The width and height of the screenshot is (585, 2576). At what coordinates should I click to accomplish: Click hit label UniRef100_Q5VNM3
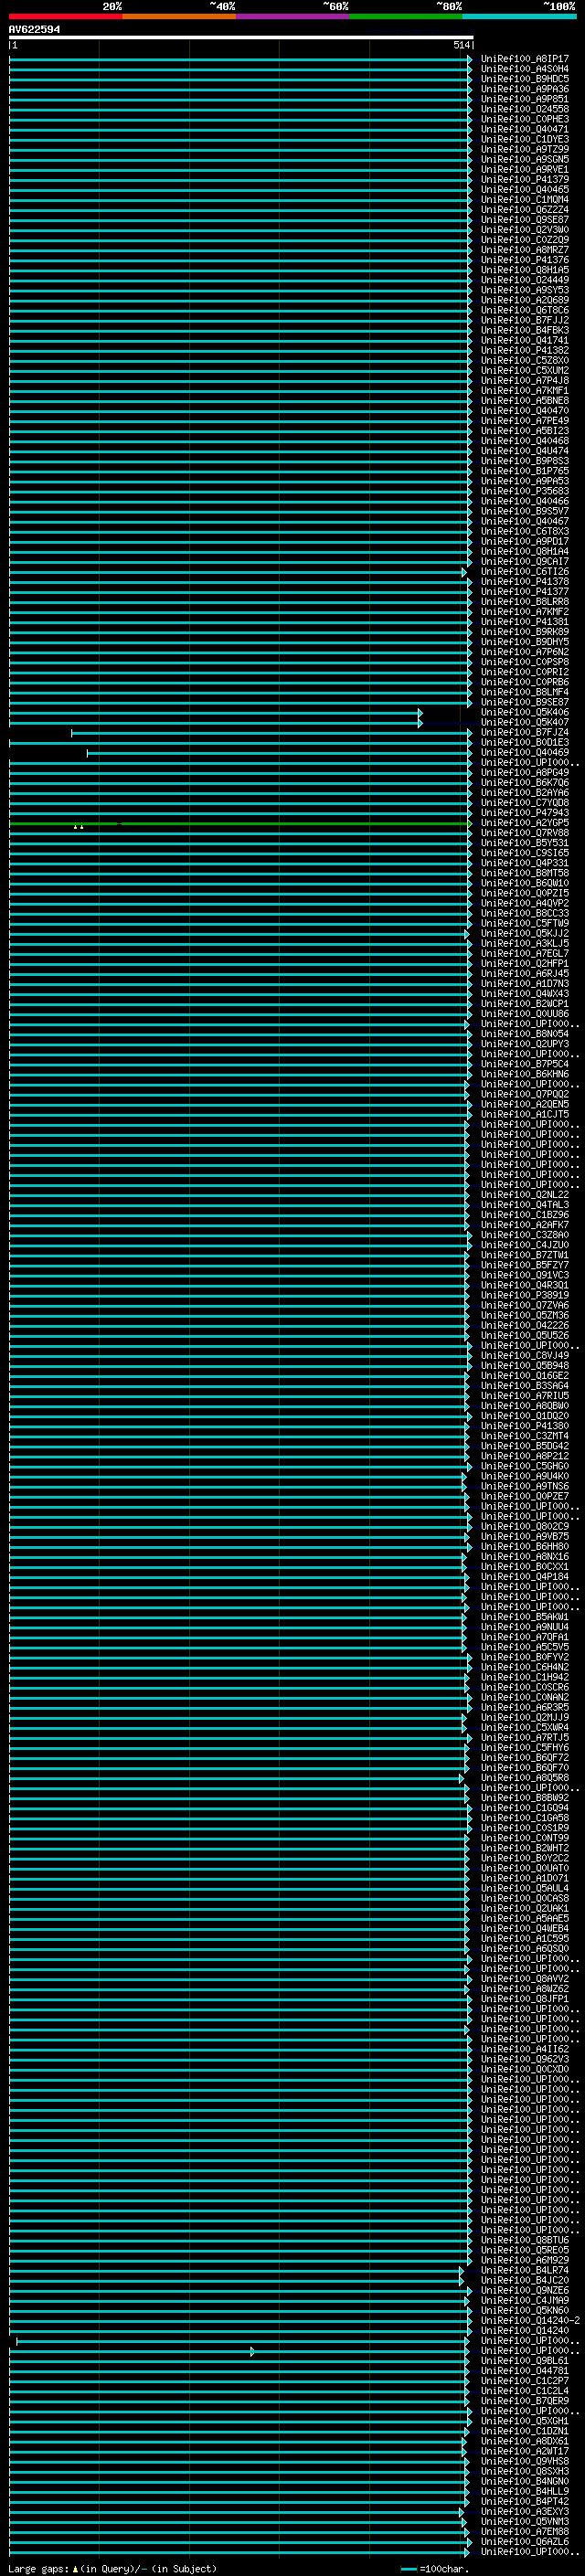[x=524, y=2522]
